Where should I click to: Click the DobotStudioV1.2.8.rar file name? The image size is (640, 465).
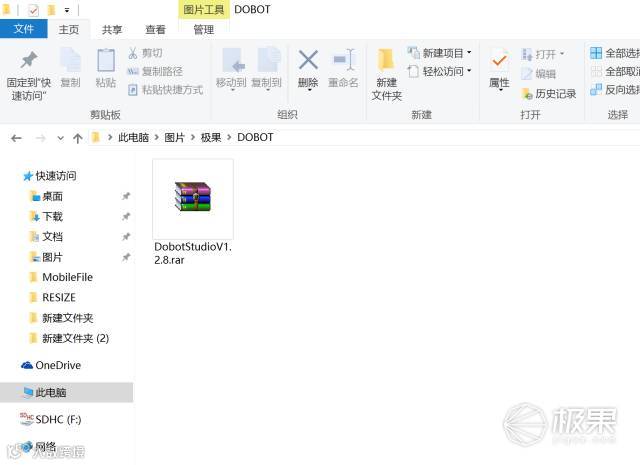pyautogui.click(x=193, y=253)
